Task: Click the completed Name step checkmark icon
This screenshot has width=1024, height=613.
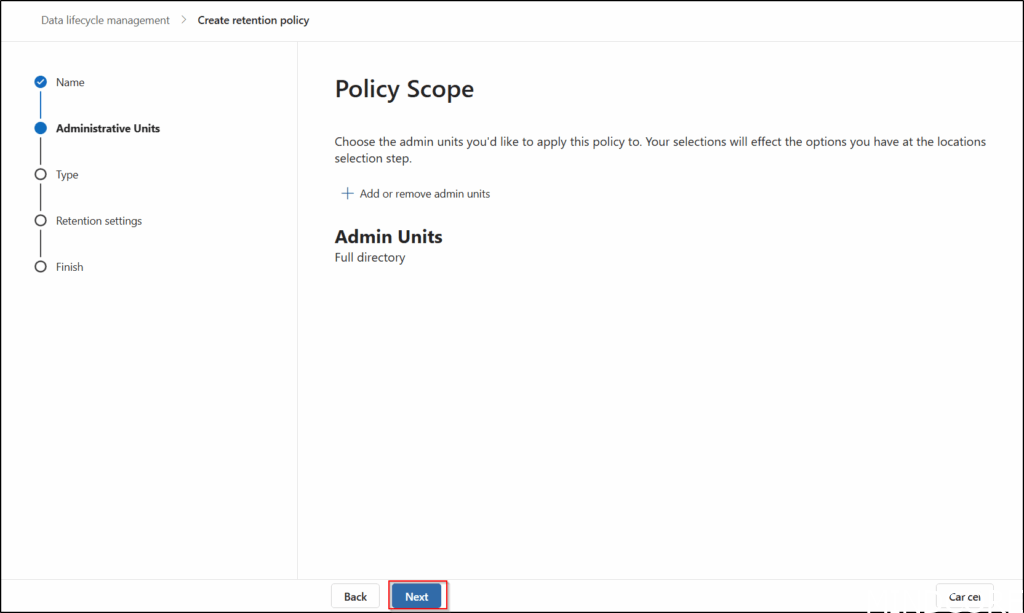Action: coord(40,82)
